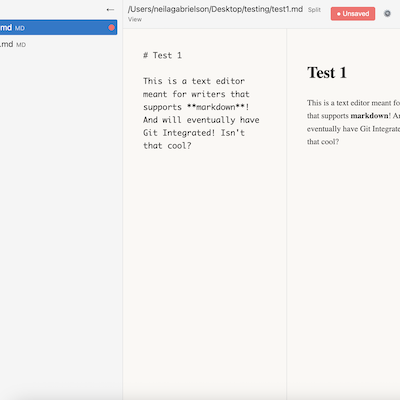
Task: Collapse sidebar with the left arrow icon
Action: click(x=110, y=10)
